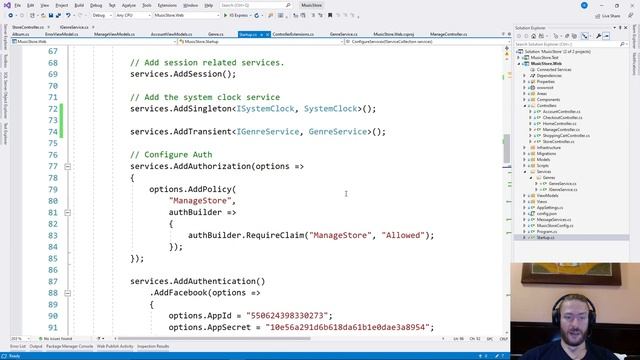Switch to the ManageViewModels.cs tab
Image resolution: width=640 pixels, height=360 pixels.
click(114, 34)
